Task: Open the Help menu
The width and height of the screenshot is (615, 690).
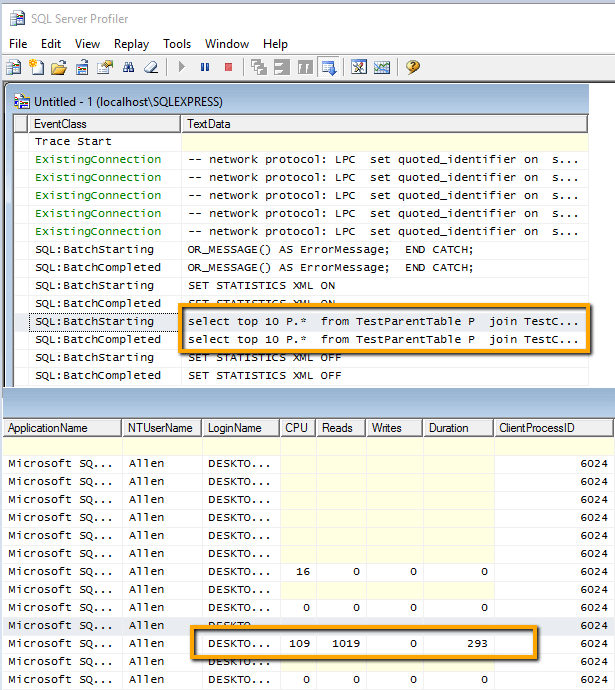Action: pyautogui.click(x=275, y=44)
